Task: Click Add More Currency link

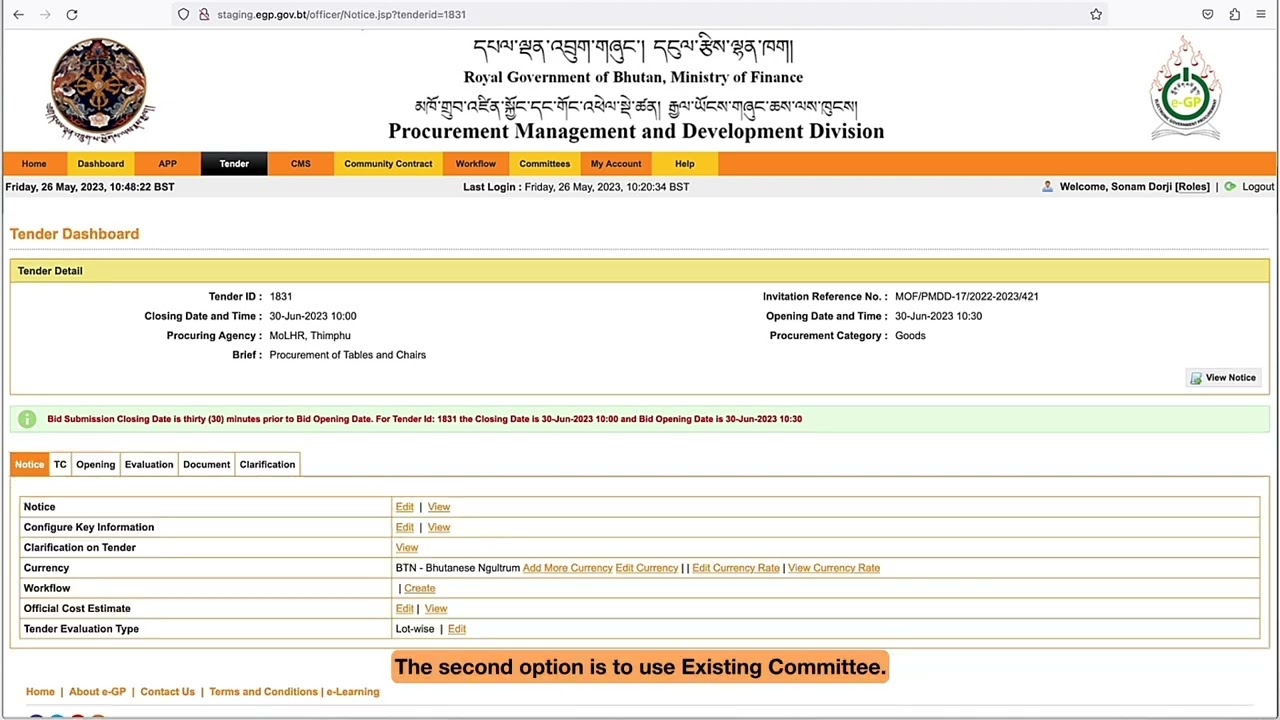Action: (x=567, y=568)
